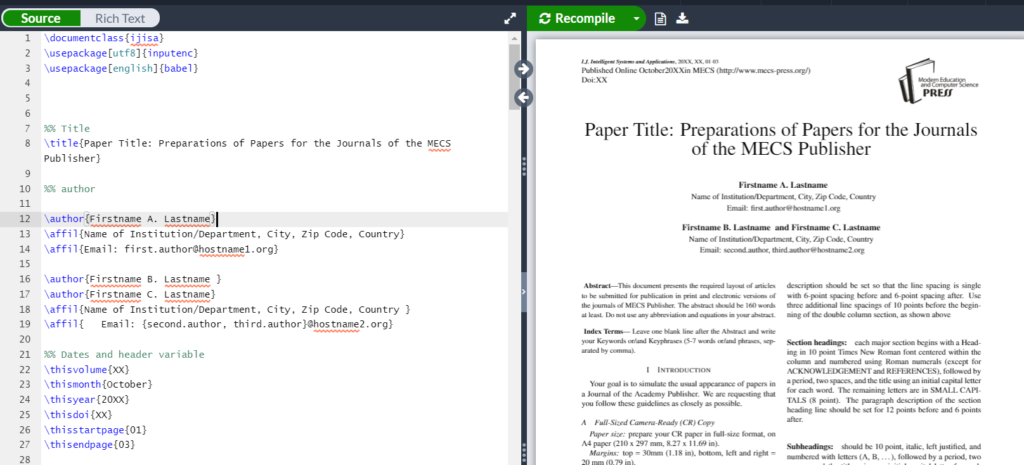Click the underlined word 'Firstname' on line 16
1024x465 pixels.
click(115, 279)
